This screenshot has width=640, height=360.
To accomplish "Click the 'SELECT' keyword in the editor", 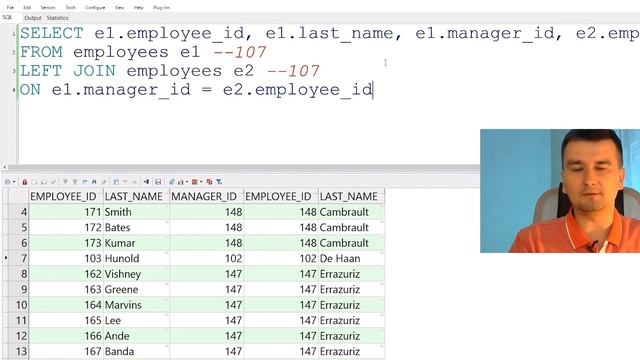I will click(x=52, y=33).
